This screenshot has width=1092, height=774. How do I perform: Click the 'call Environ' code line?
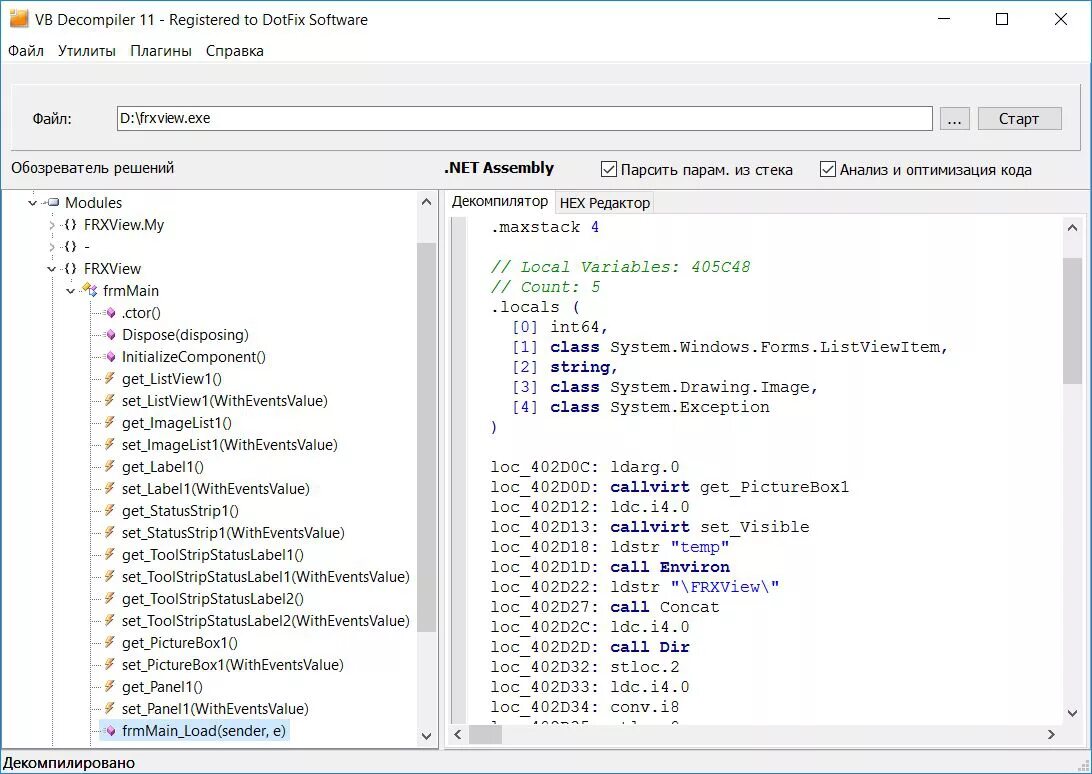pos(610,567)
